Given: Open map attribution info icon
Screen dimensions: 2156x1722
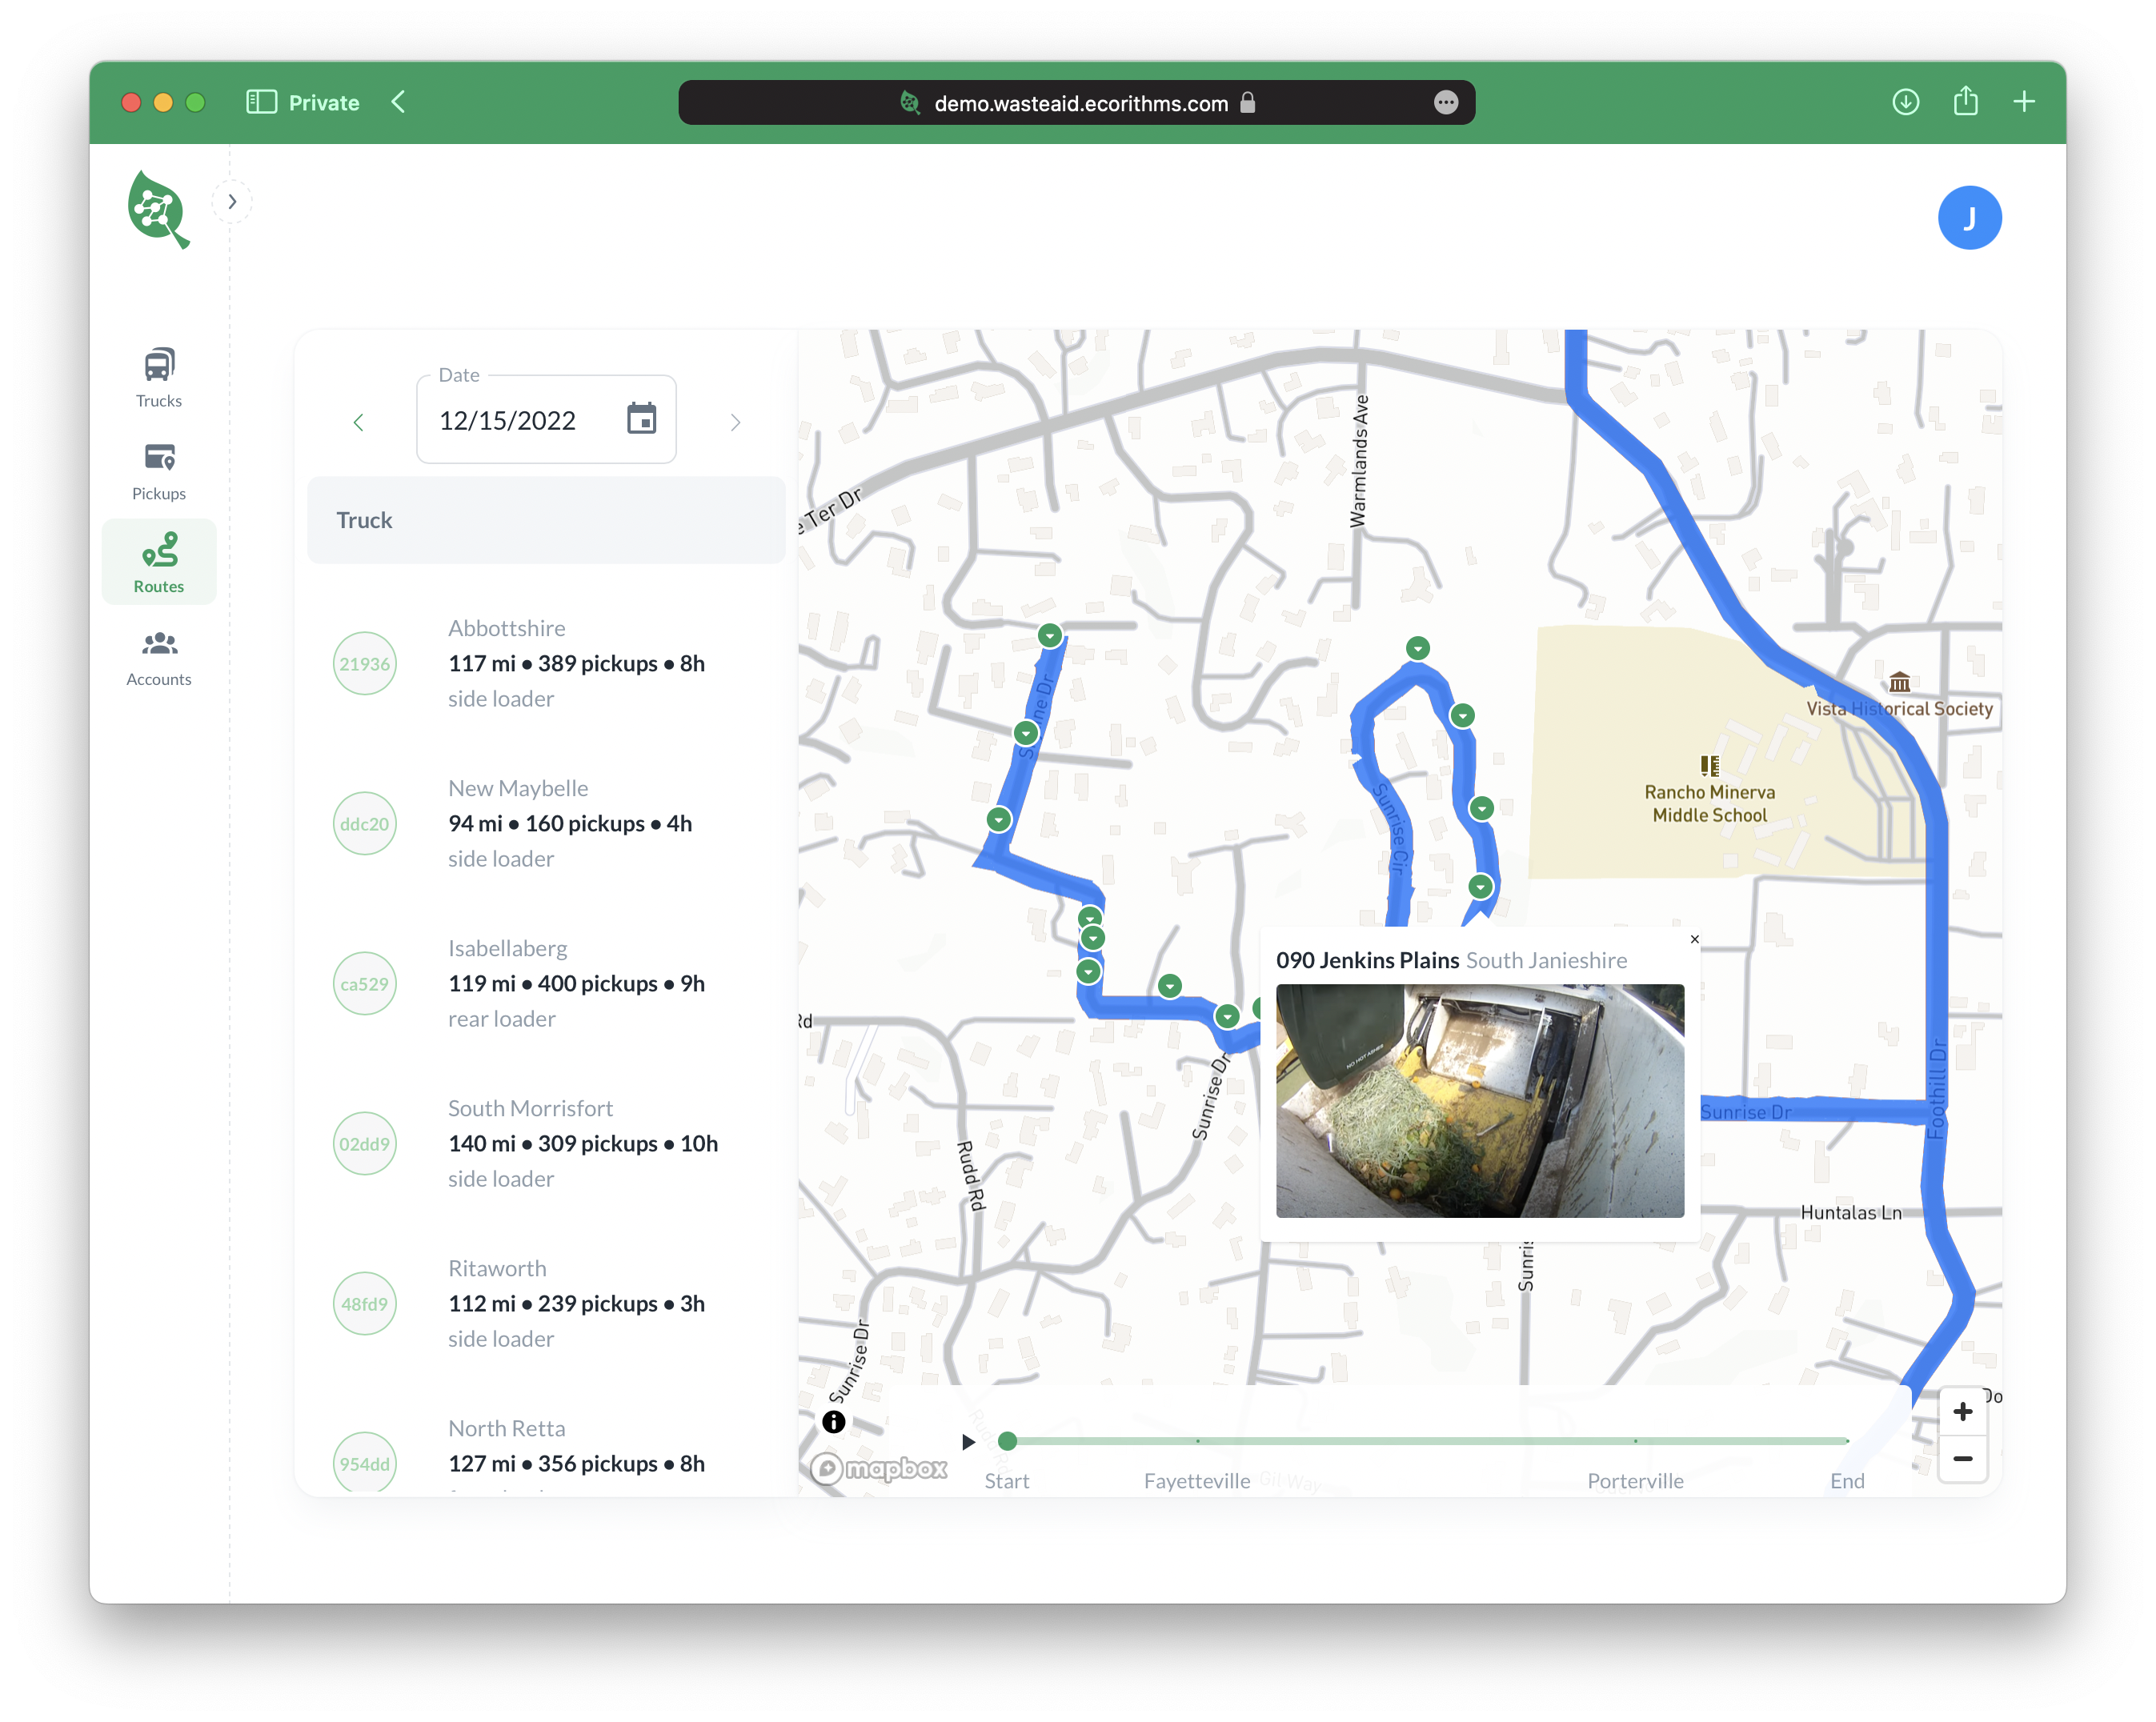Looking at the screenshot, I should [833, 1421].
